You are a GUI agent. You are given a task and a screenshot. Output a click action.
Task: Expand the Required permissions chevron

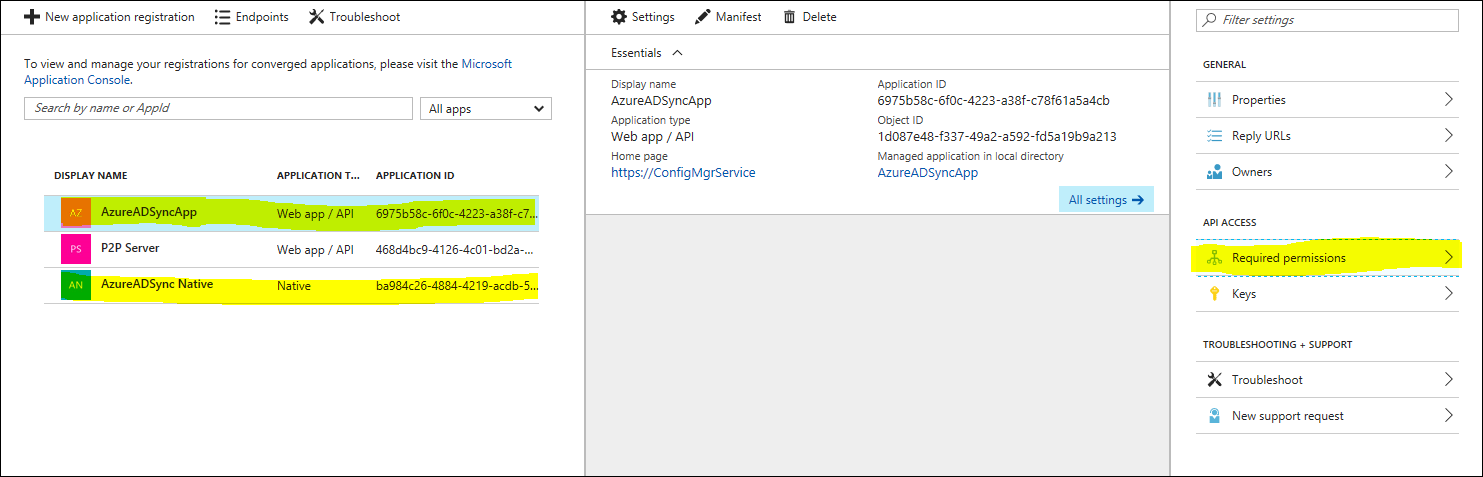(x=1448, y=258)
